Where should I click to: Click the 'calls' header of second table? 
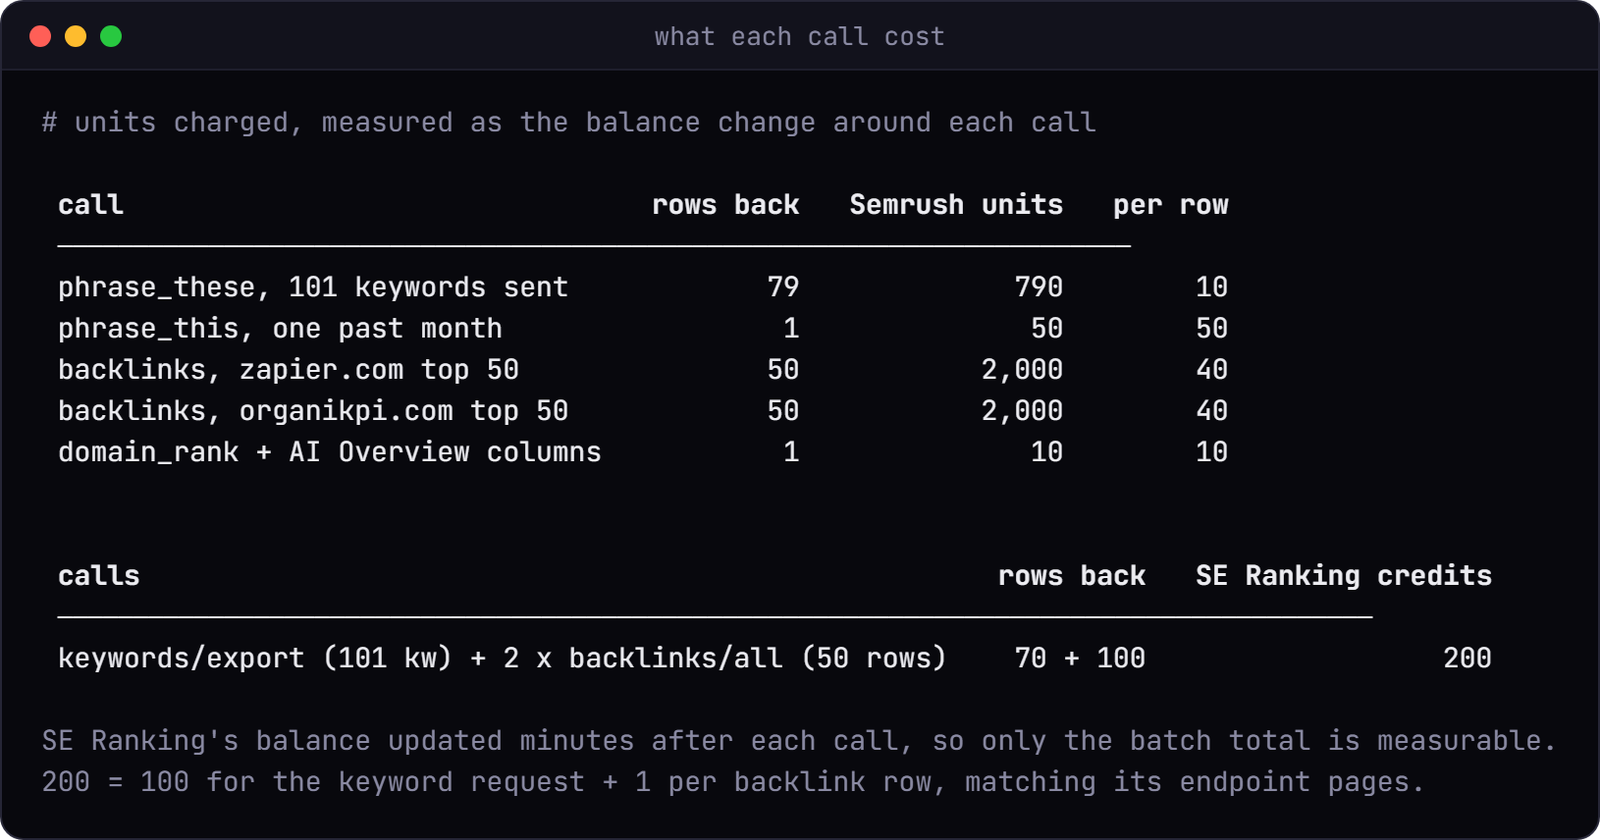(99, 576)
